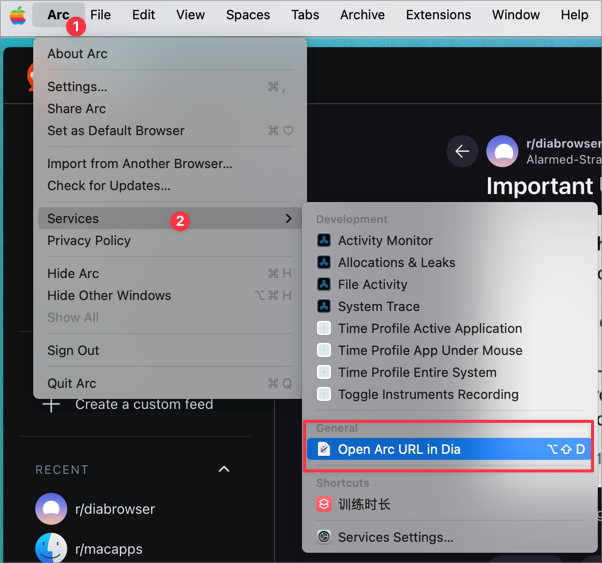Click the back arrow on the Reddit post

(x=462, y=151)
